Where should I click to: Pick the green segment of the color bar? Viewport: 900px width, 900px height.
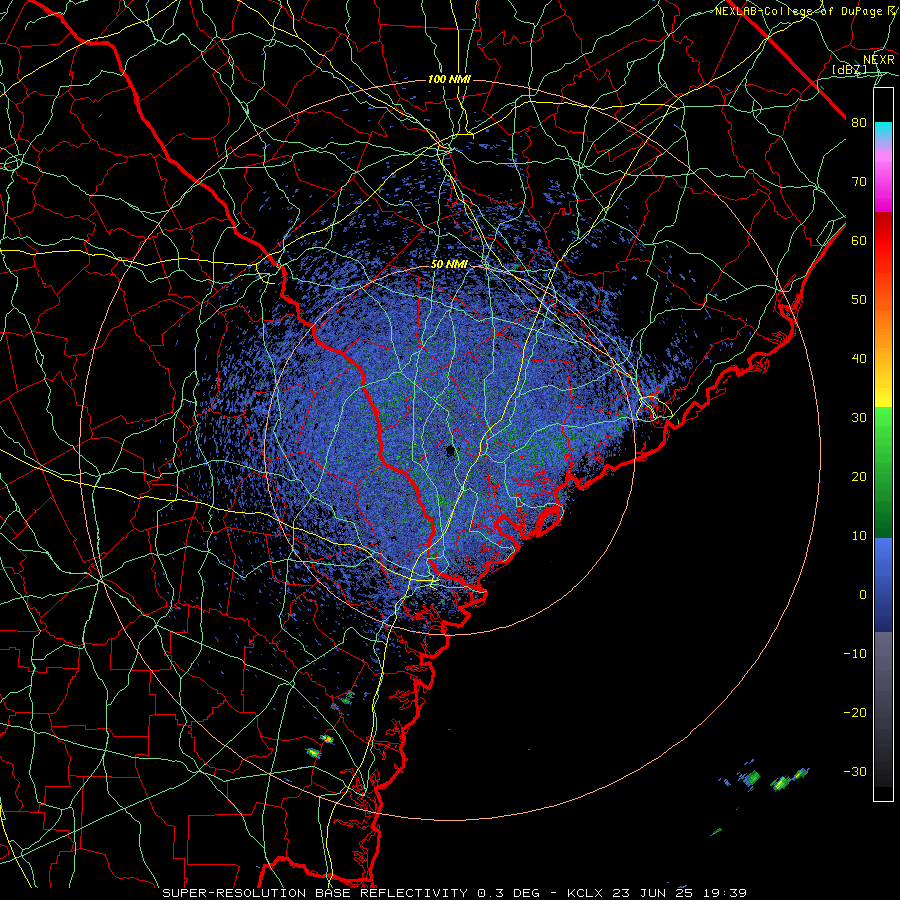coord(883,472)
